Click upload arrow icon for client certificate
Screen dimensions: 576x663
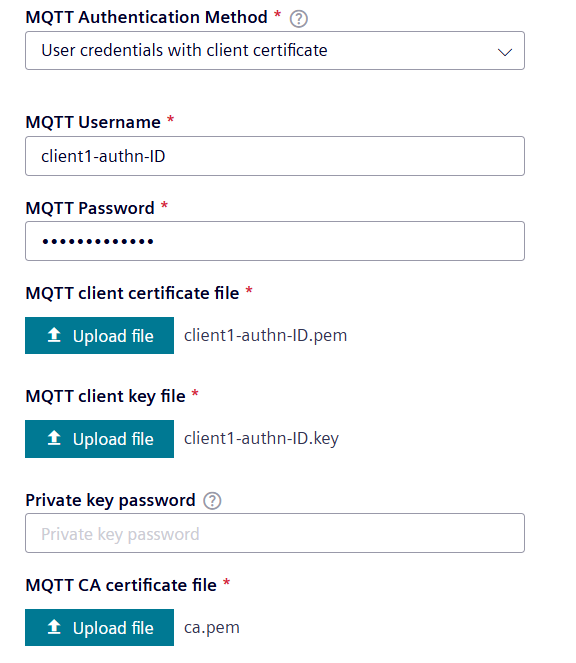click(x=54, y=335)
